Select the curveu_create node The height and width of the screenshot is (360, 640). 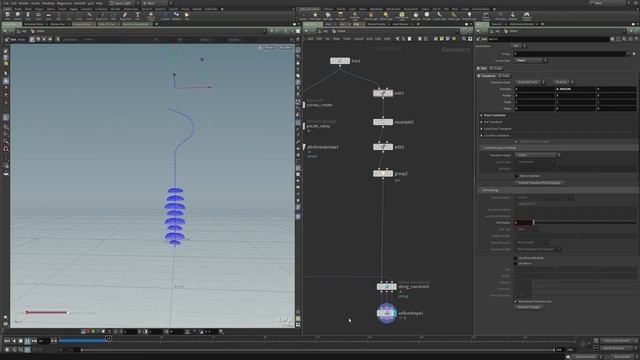[x=319, y=105]
